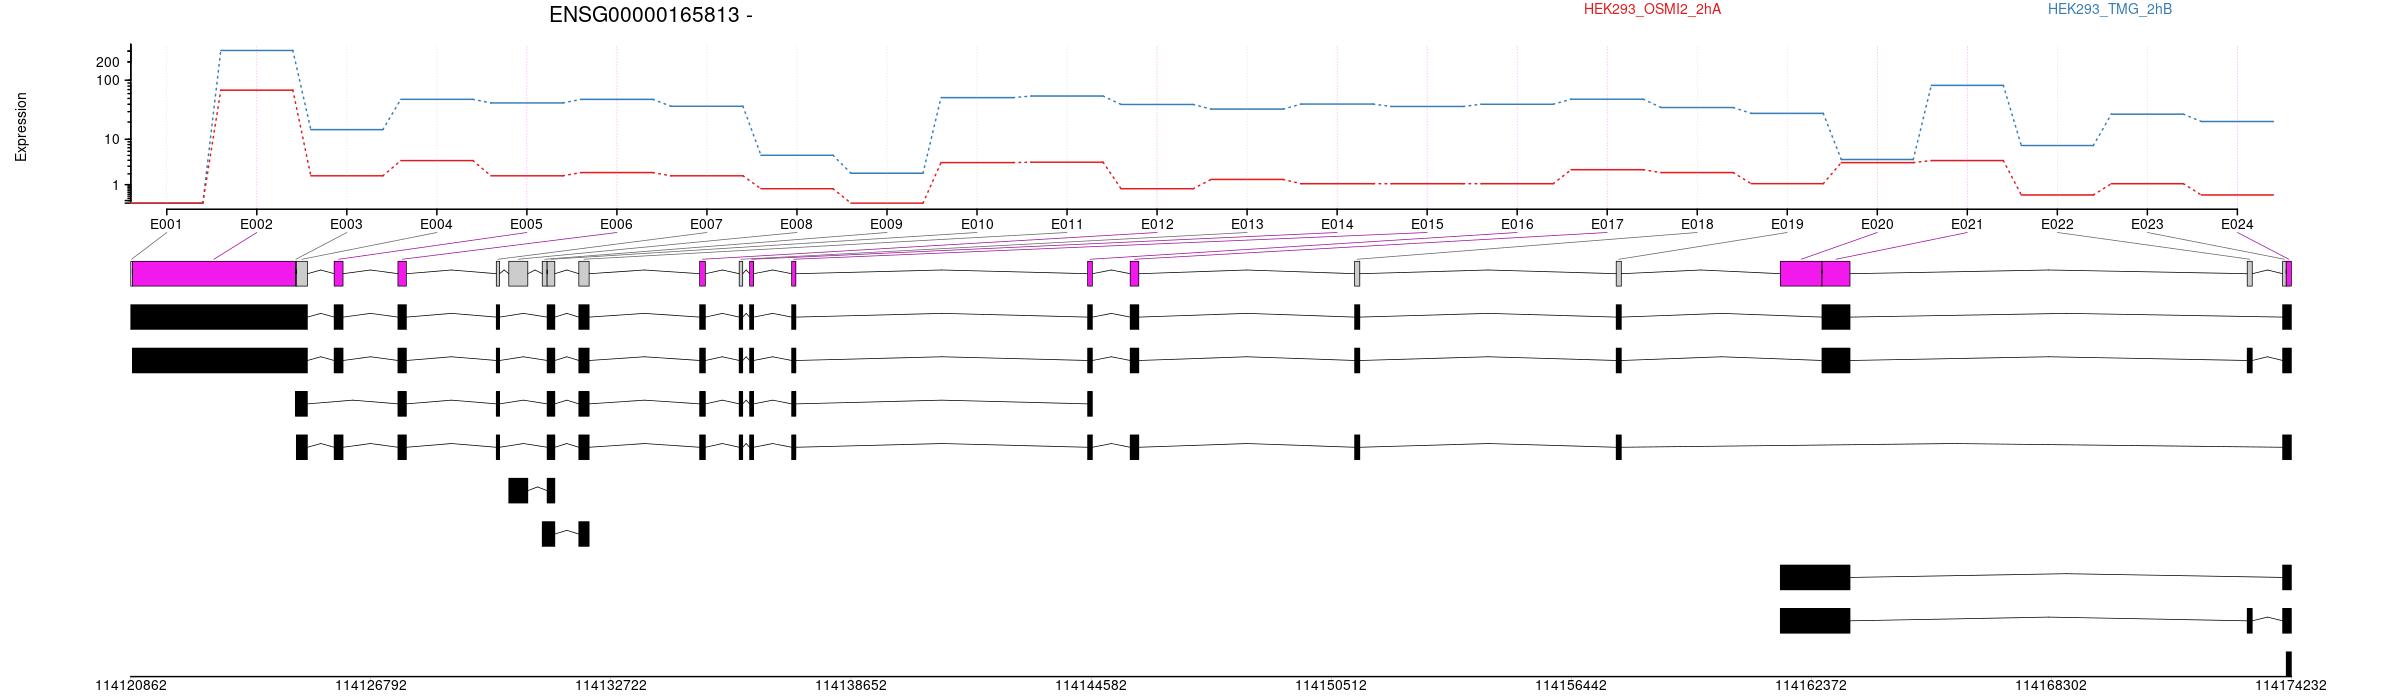Click the ENSG00000165813 gene title

tap(651, 15)
